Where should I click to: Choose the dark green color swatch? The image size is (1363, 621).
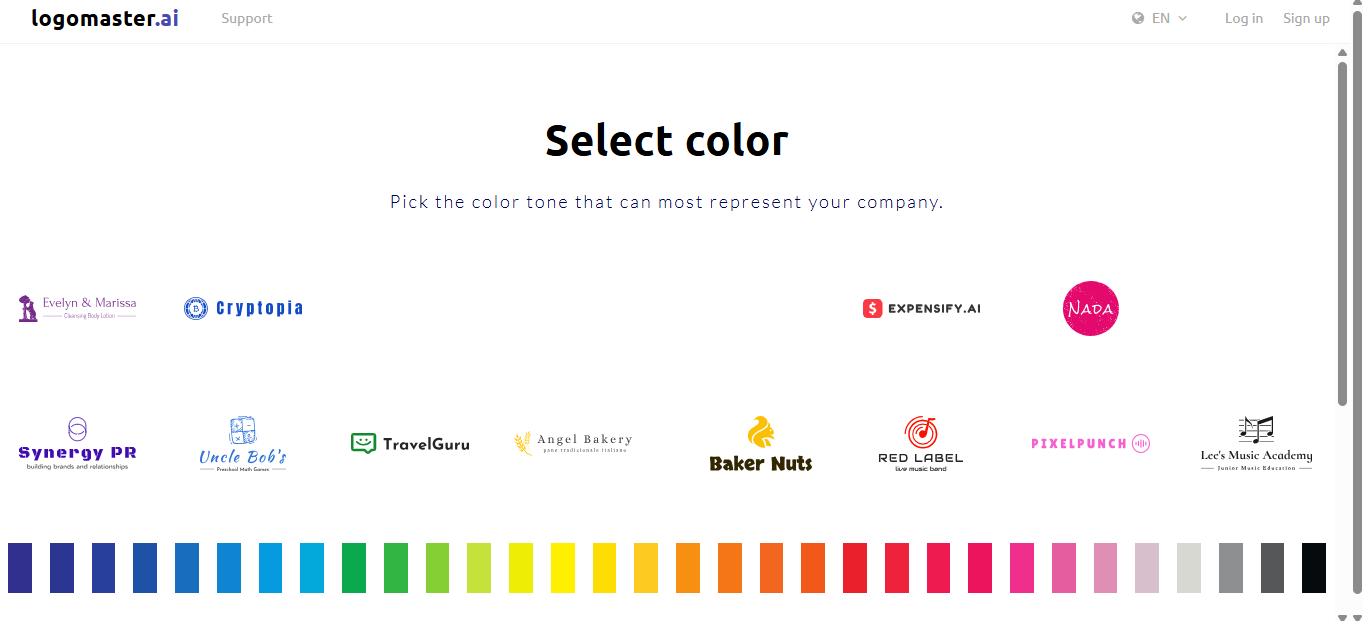coord(354,568)
